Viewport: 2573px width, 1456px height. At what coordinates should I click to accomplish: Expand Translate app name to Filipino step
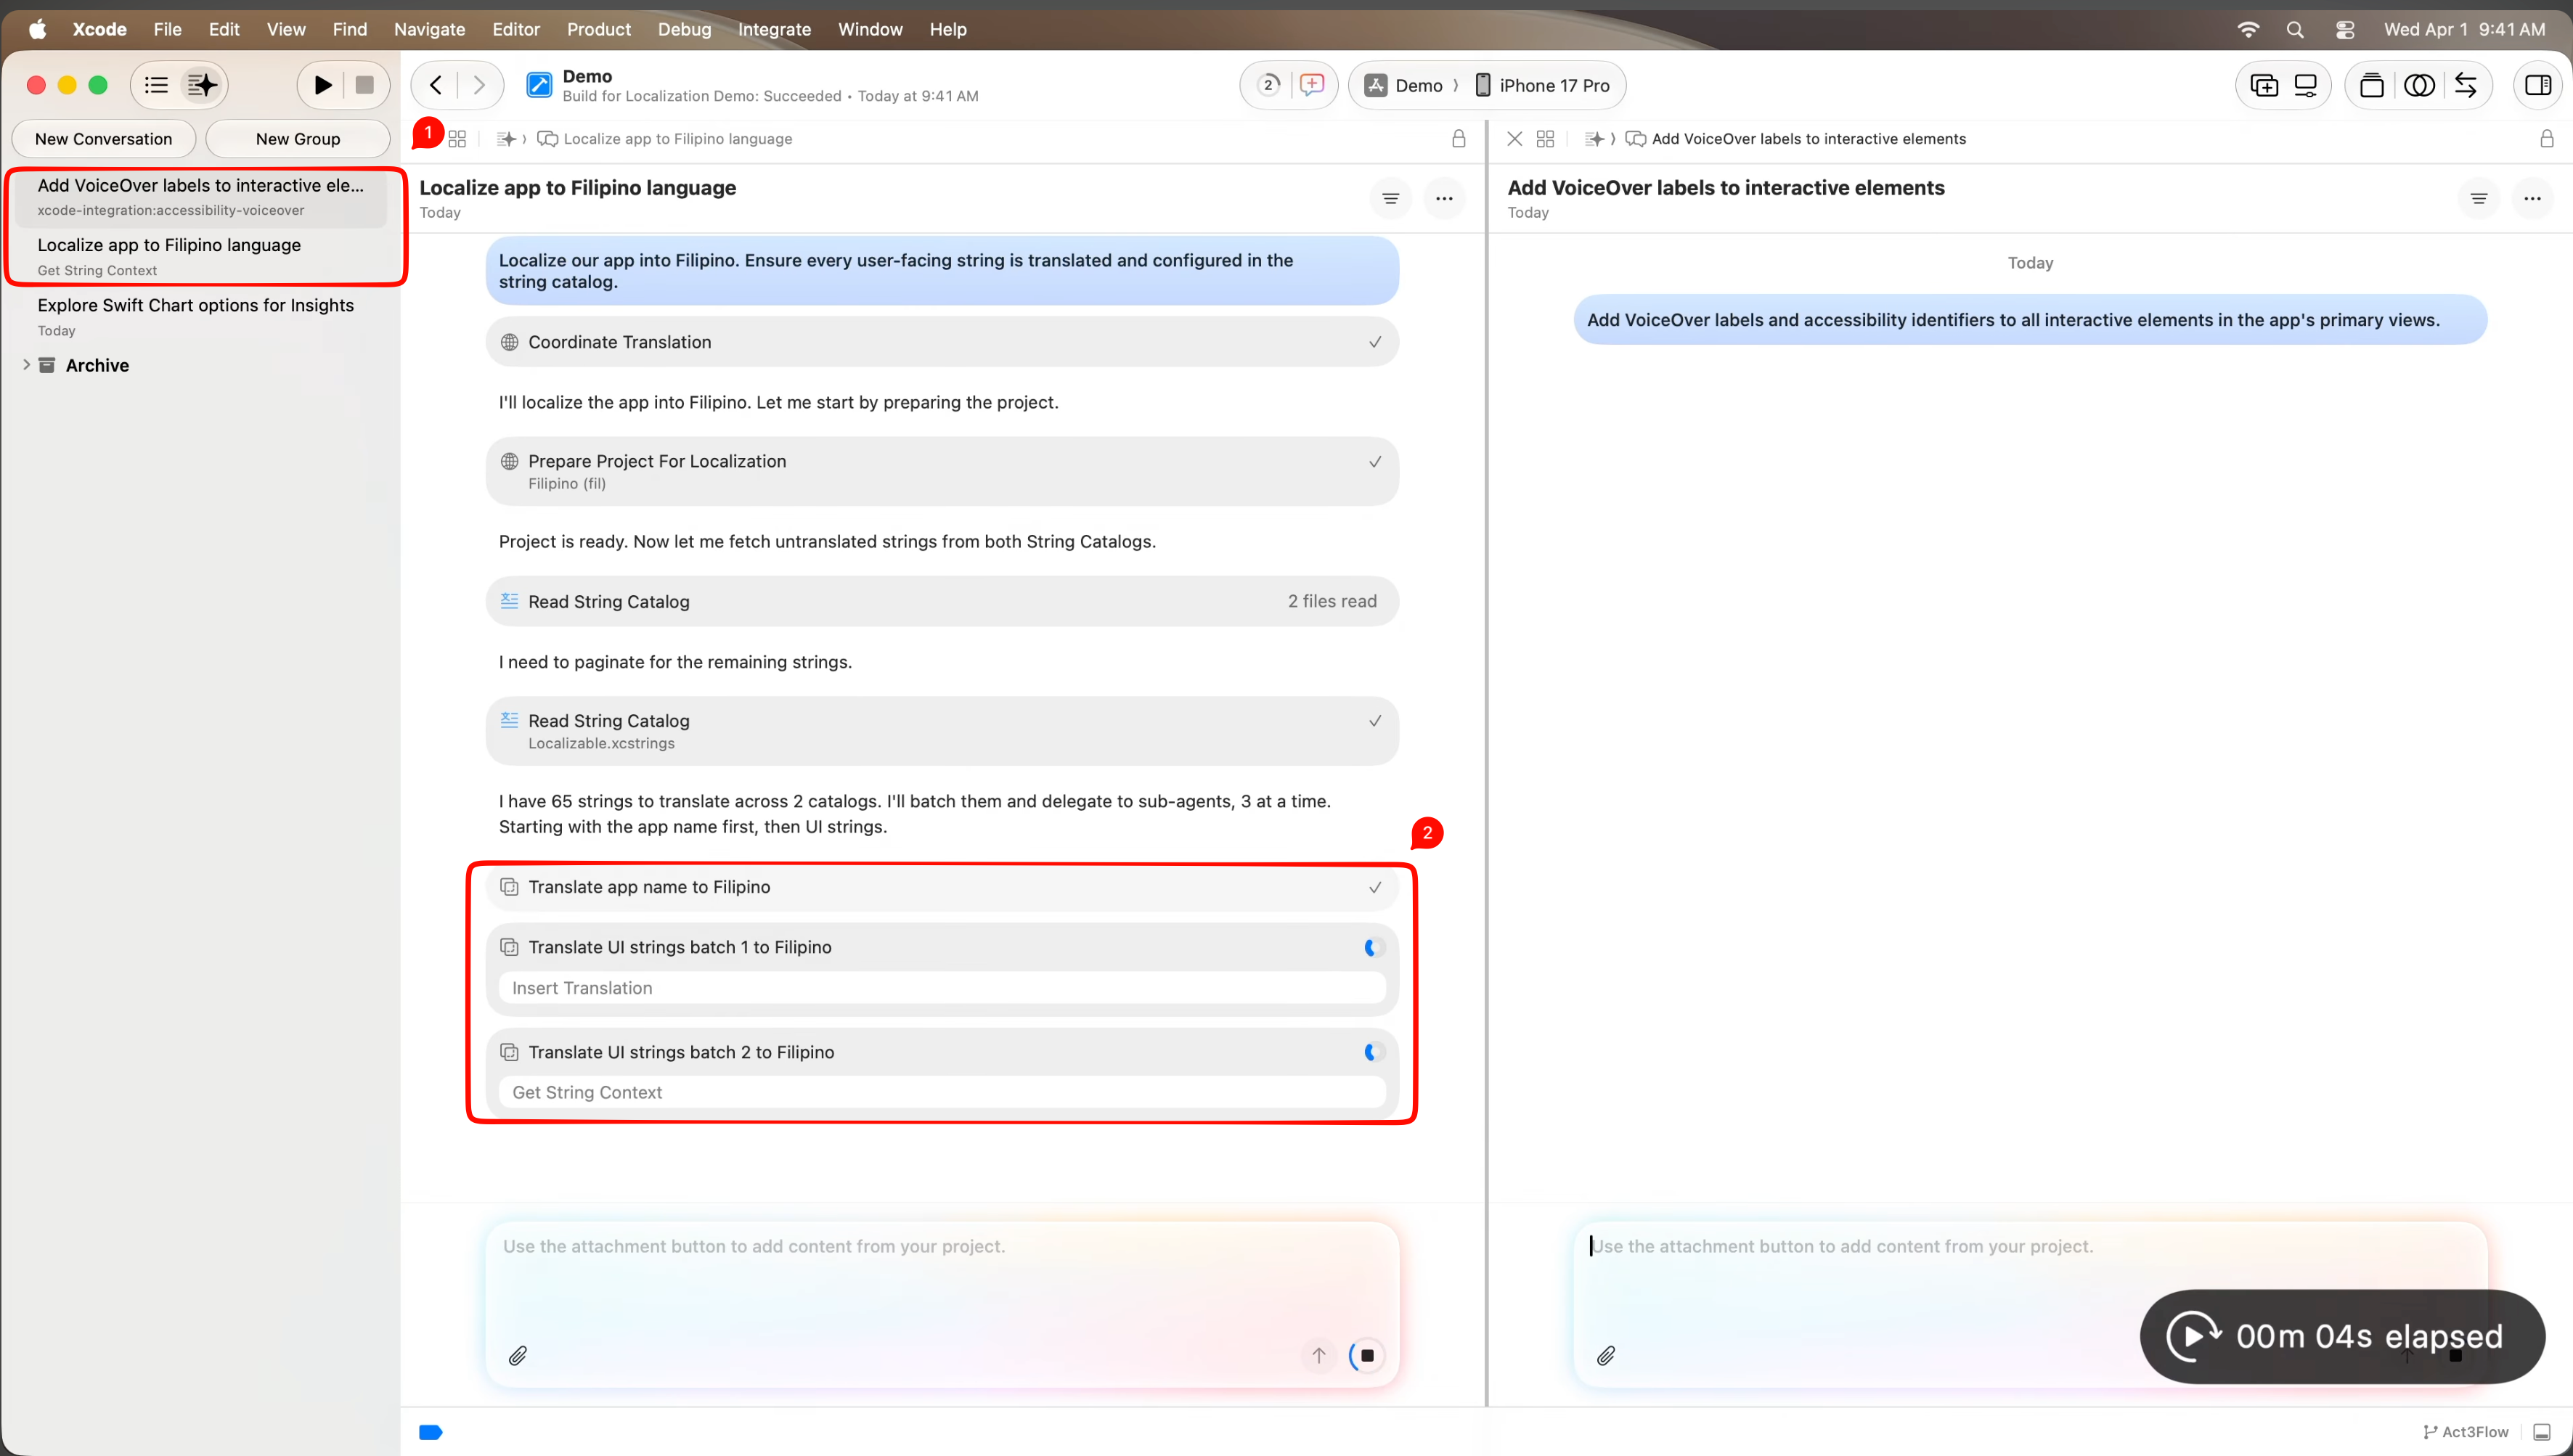942,887
